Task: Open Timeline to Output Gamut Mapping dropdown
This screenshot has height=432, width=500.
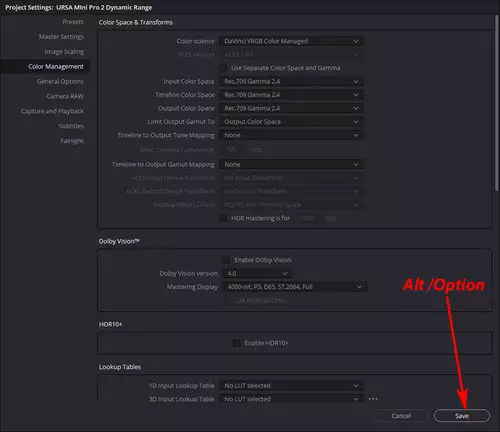Action: pyautogui.click(x=291, y=165)
